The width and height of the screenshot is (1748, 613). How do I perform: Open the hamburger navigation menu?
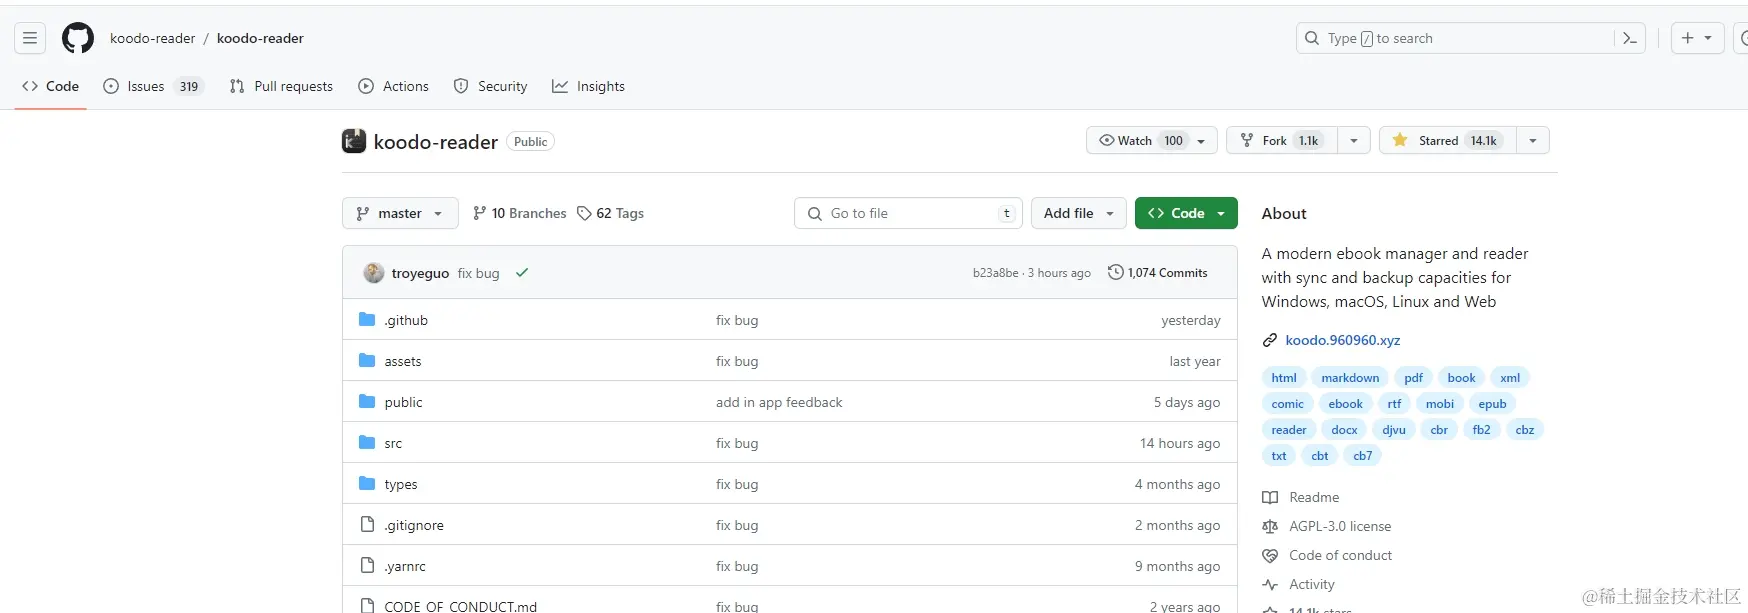(30, 38)
